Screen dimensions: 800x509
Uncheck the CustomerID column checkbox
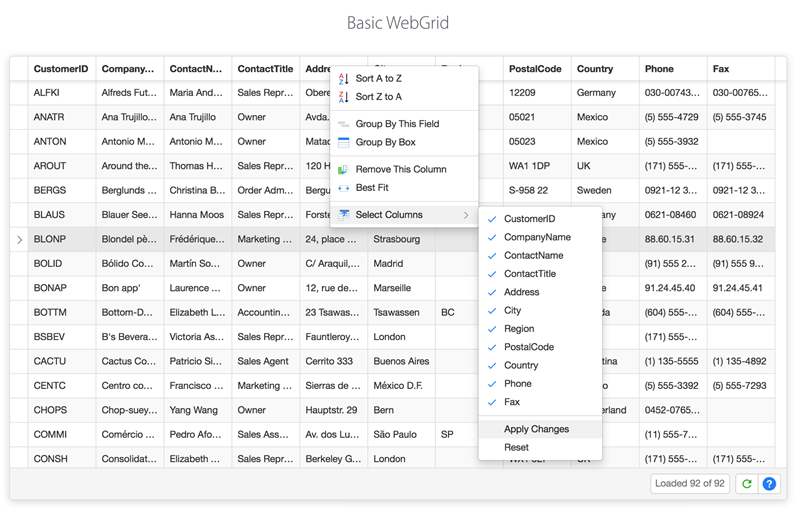coord(492,219)
